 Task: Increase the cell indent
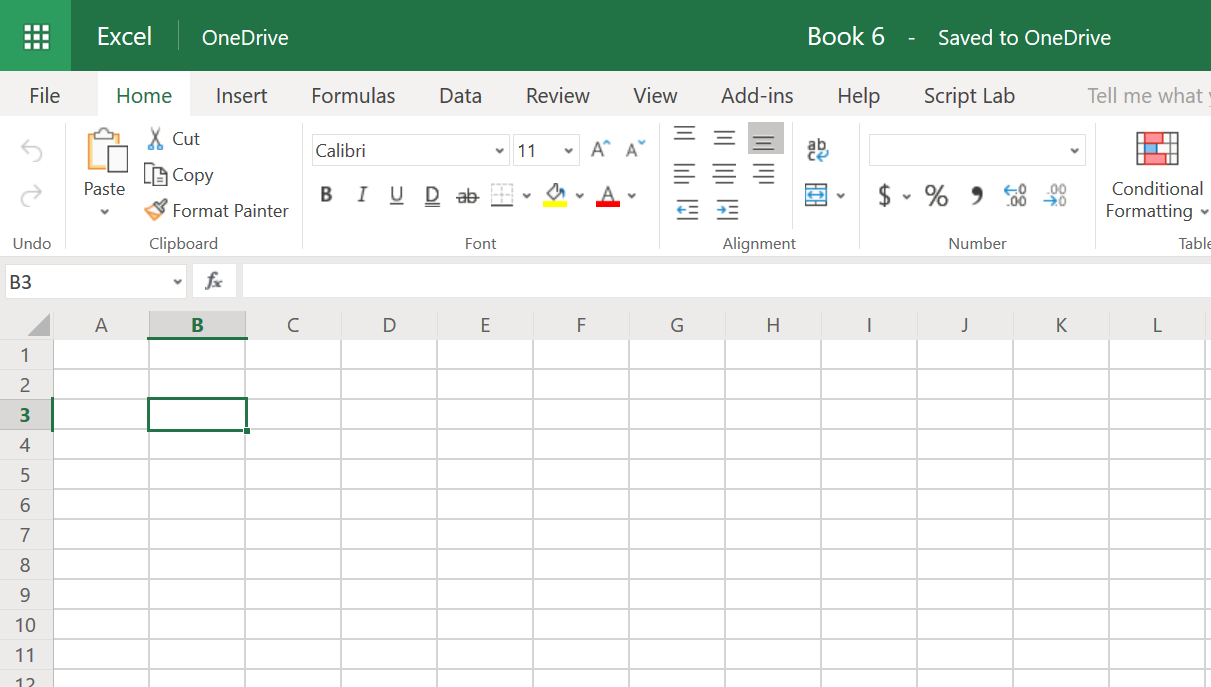[727, 210]
